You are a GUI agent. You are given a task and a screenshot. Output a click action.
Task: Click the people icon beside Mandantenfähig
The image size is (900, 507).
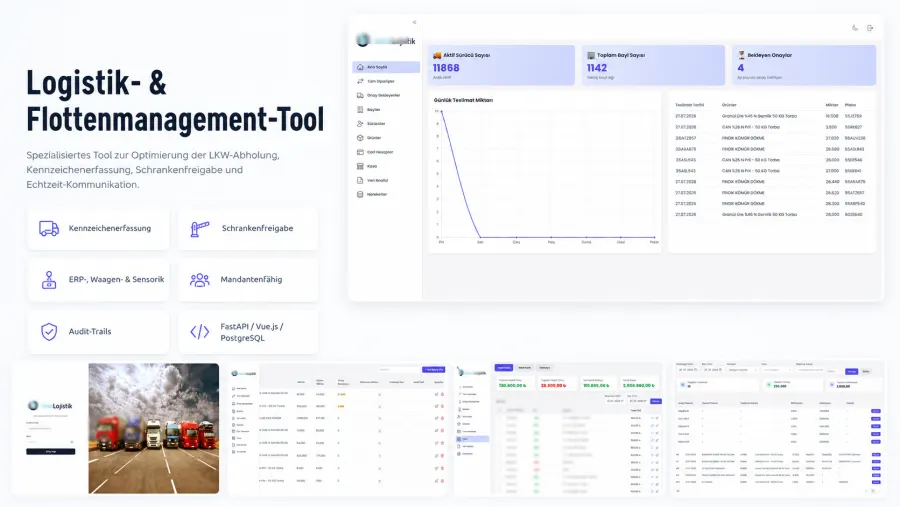[200, 280]
